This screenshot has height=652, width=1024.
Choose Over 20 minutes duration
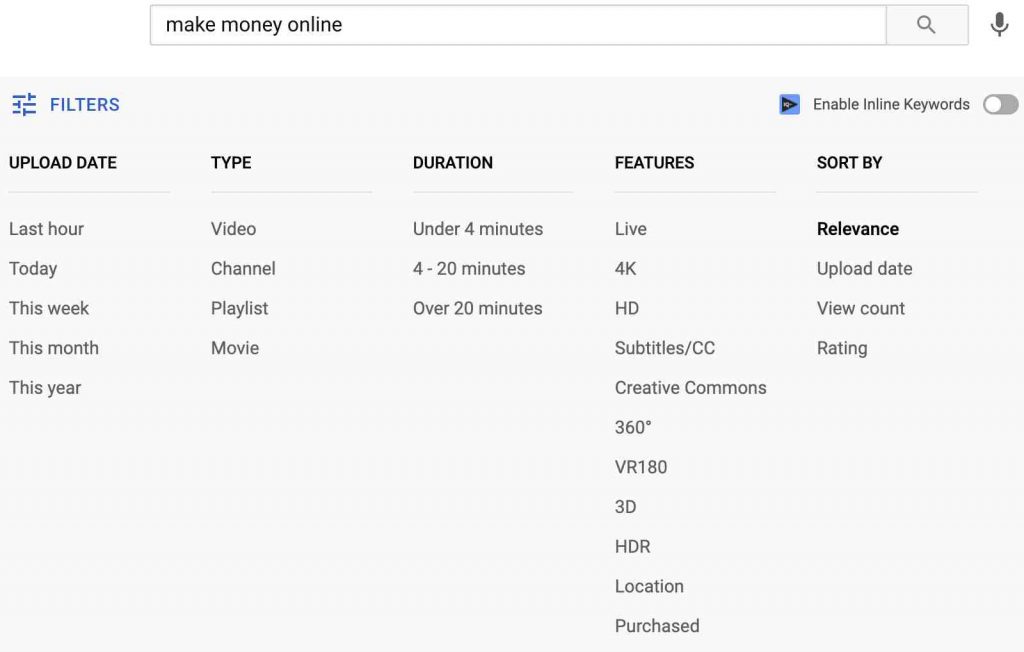(477, 308)
